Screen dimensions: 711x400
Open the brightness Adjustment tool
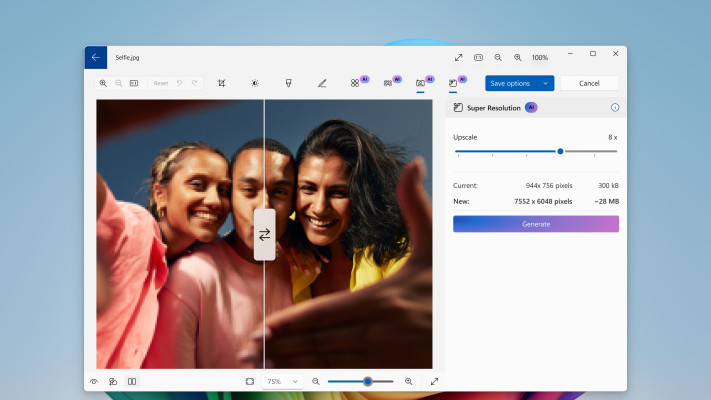255,83
